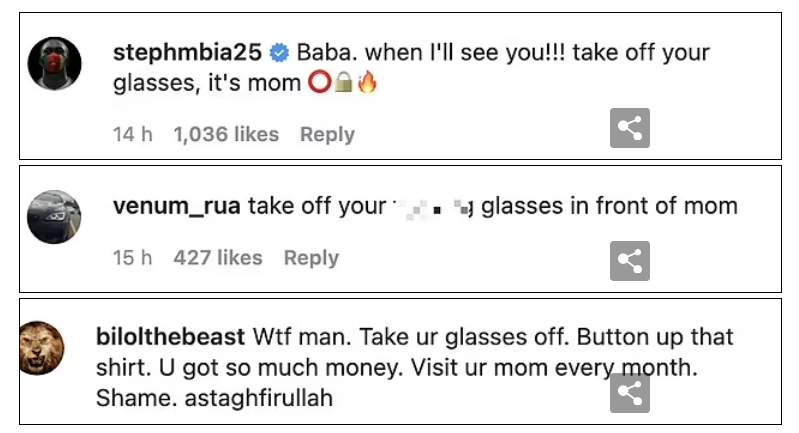Reply to stephmbia25's comment
The width and height of the screenshot is (799, 433).
point(327,134)
